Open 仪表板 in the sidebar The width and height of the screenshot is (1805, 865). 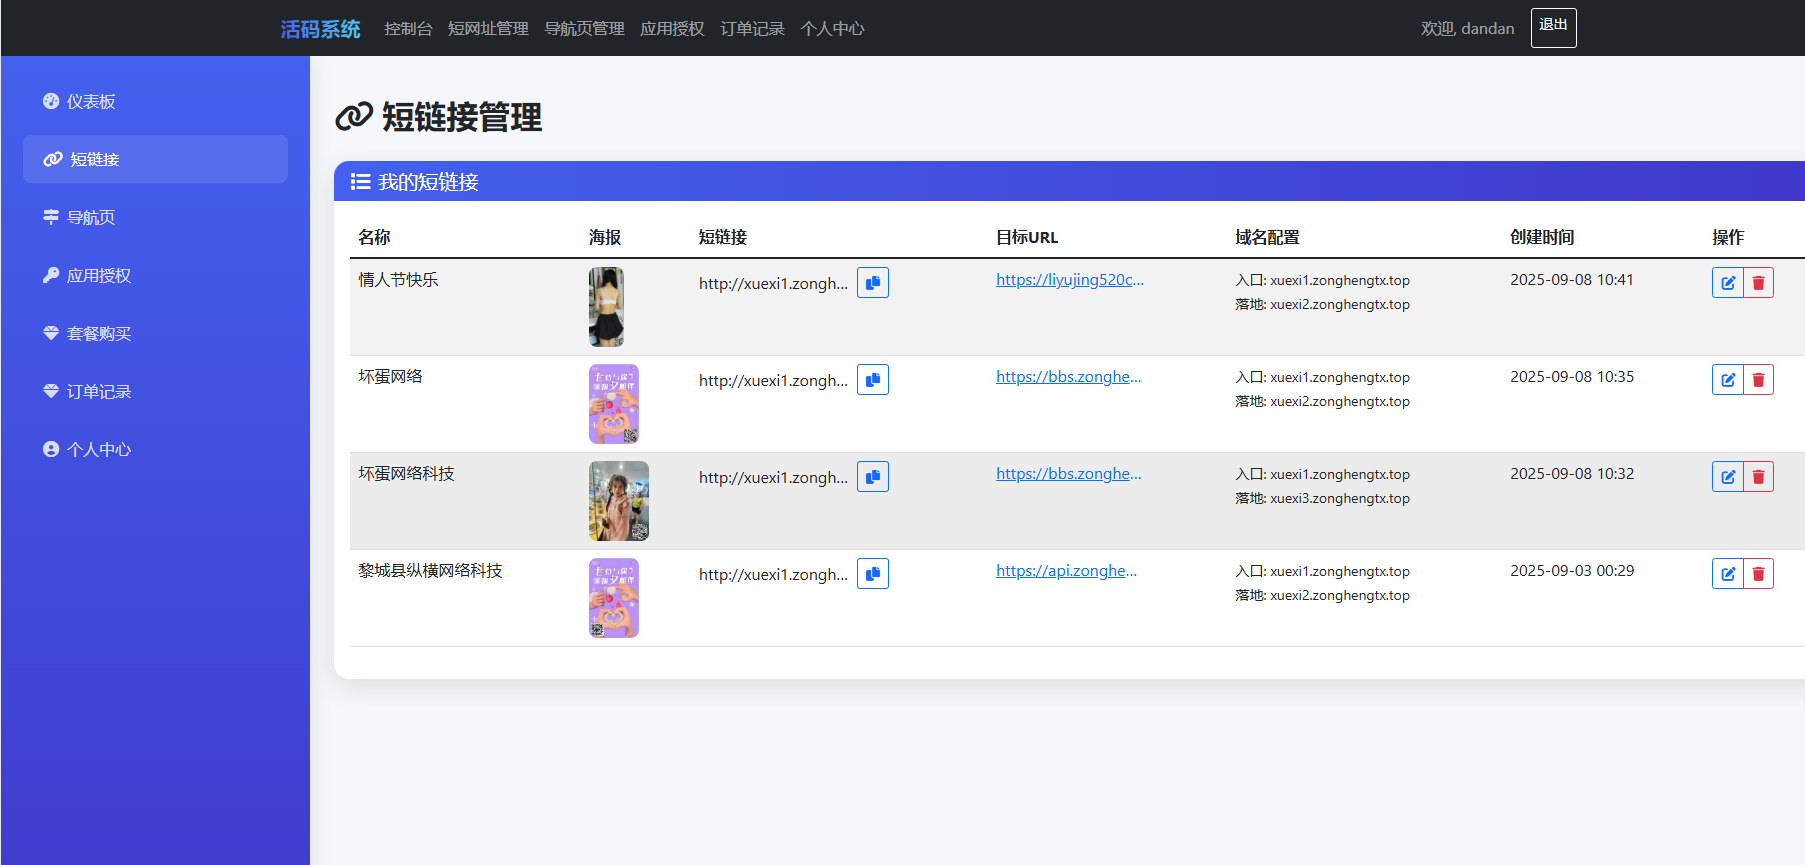90,102
